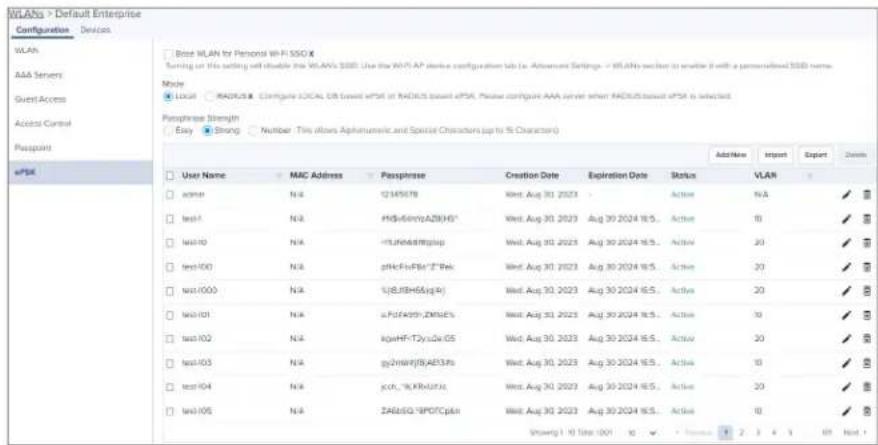Click user name test-1000 cell

(x=198, y=291)
